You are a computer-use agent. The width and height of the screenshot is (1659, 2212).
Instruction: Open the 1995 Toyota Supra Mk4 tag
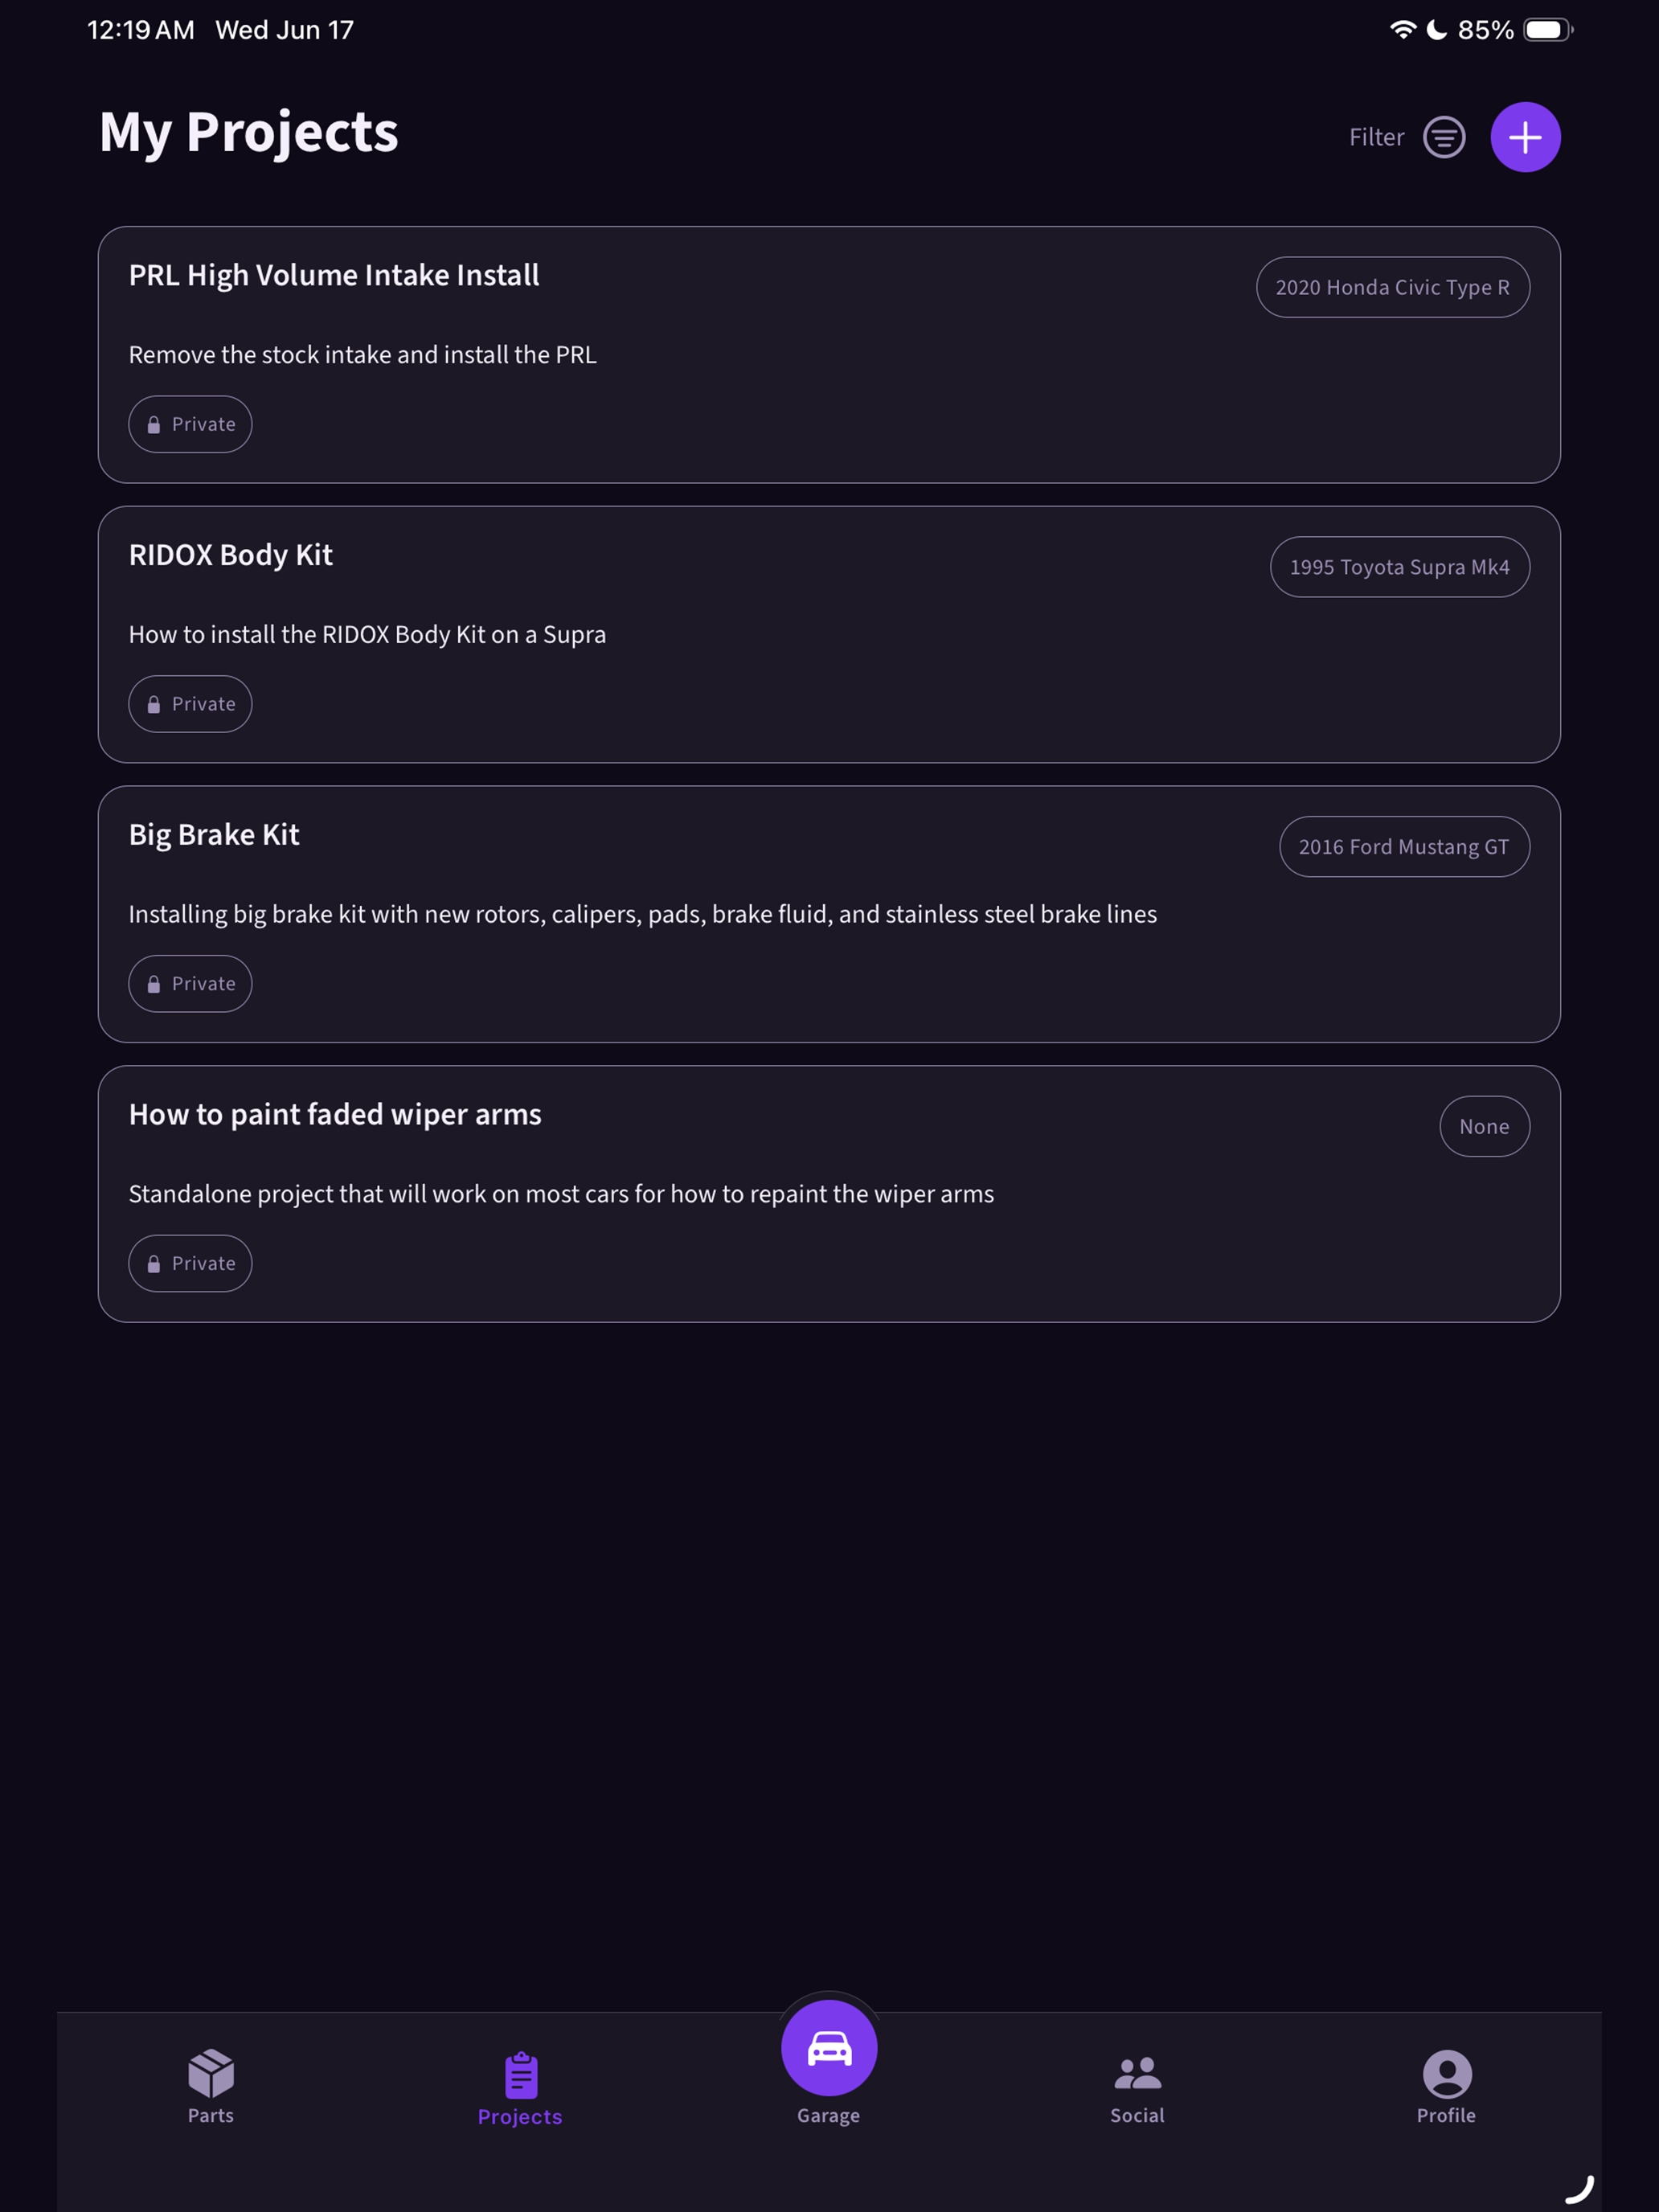(1399, 567)
